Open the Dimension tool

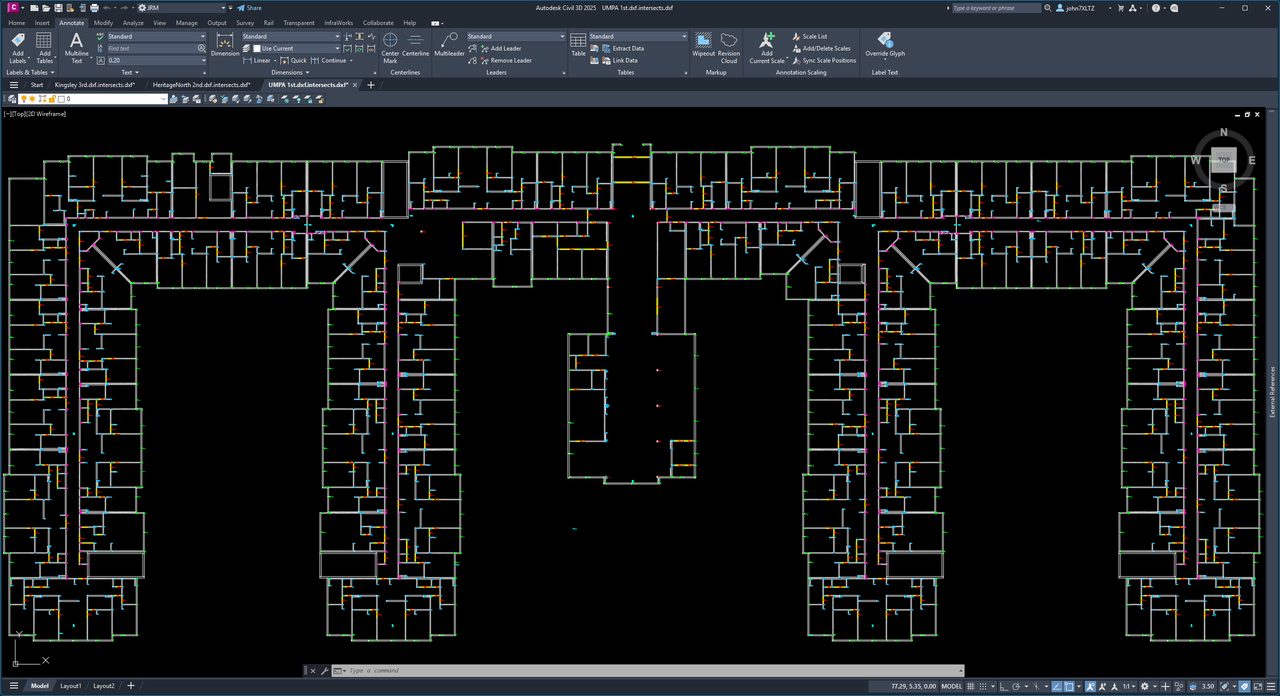coord(225,45)
